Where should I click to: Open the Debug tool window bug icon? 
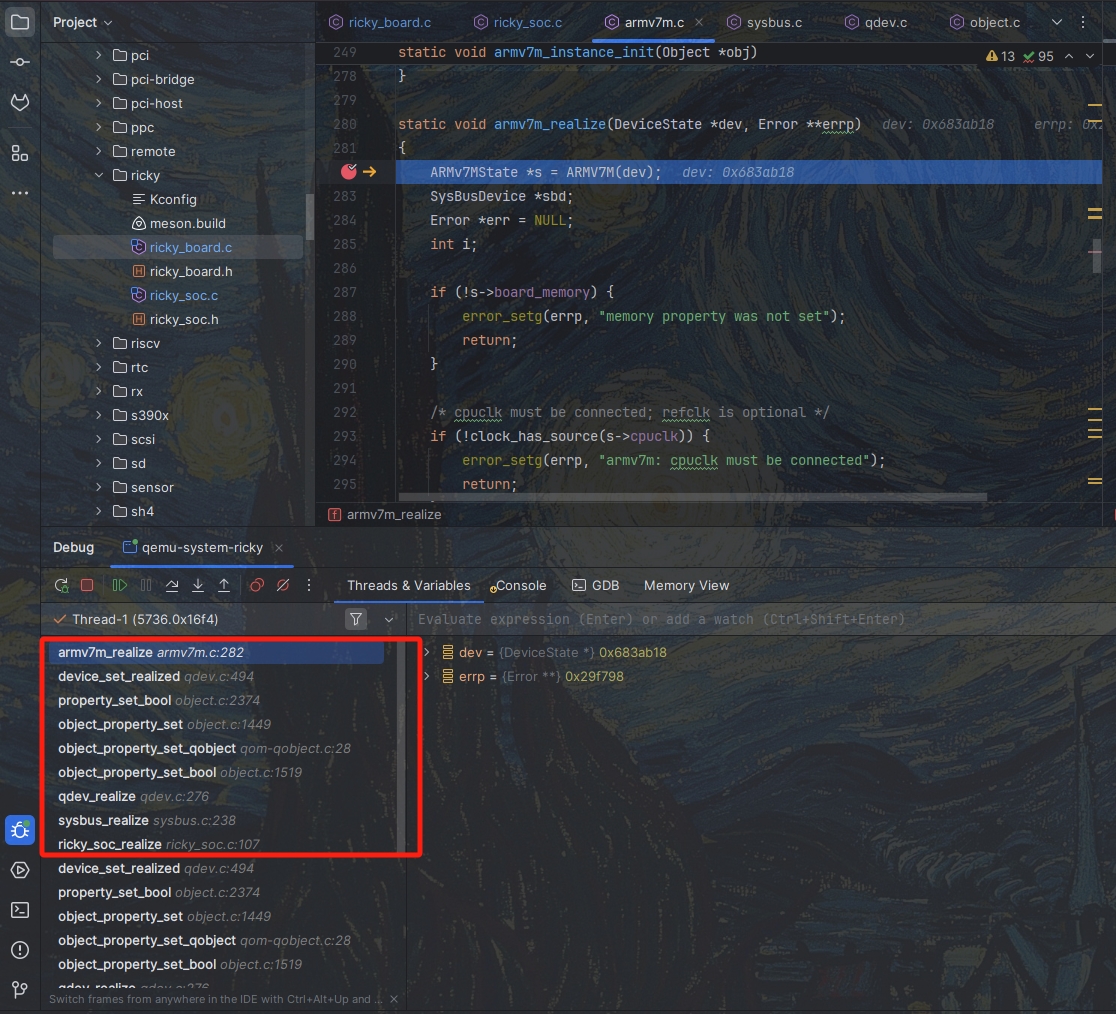click(20, 830)
